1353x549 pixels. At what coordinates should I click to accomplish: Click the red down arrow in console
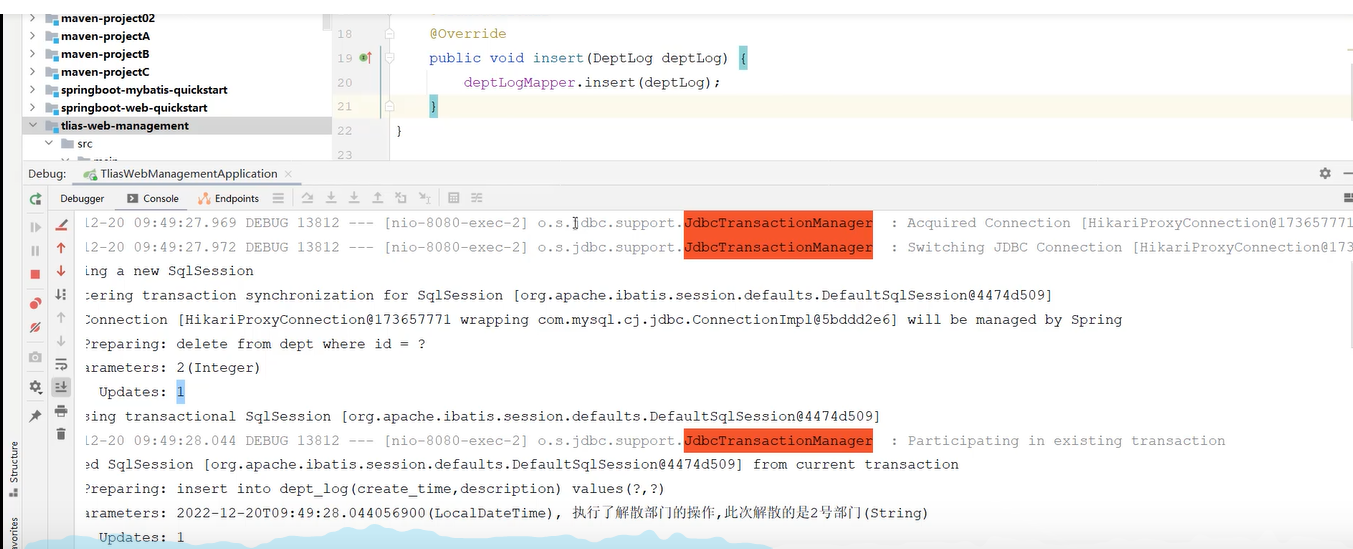[61, 271]
